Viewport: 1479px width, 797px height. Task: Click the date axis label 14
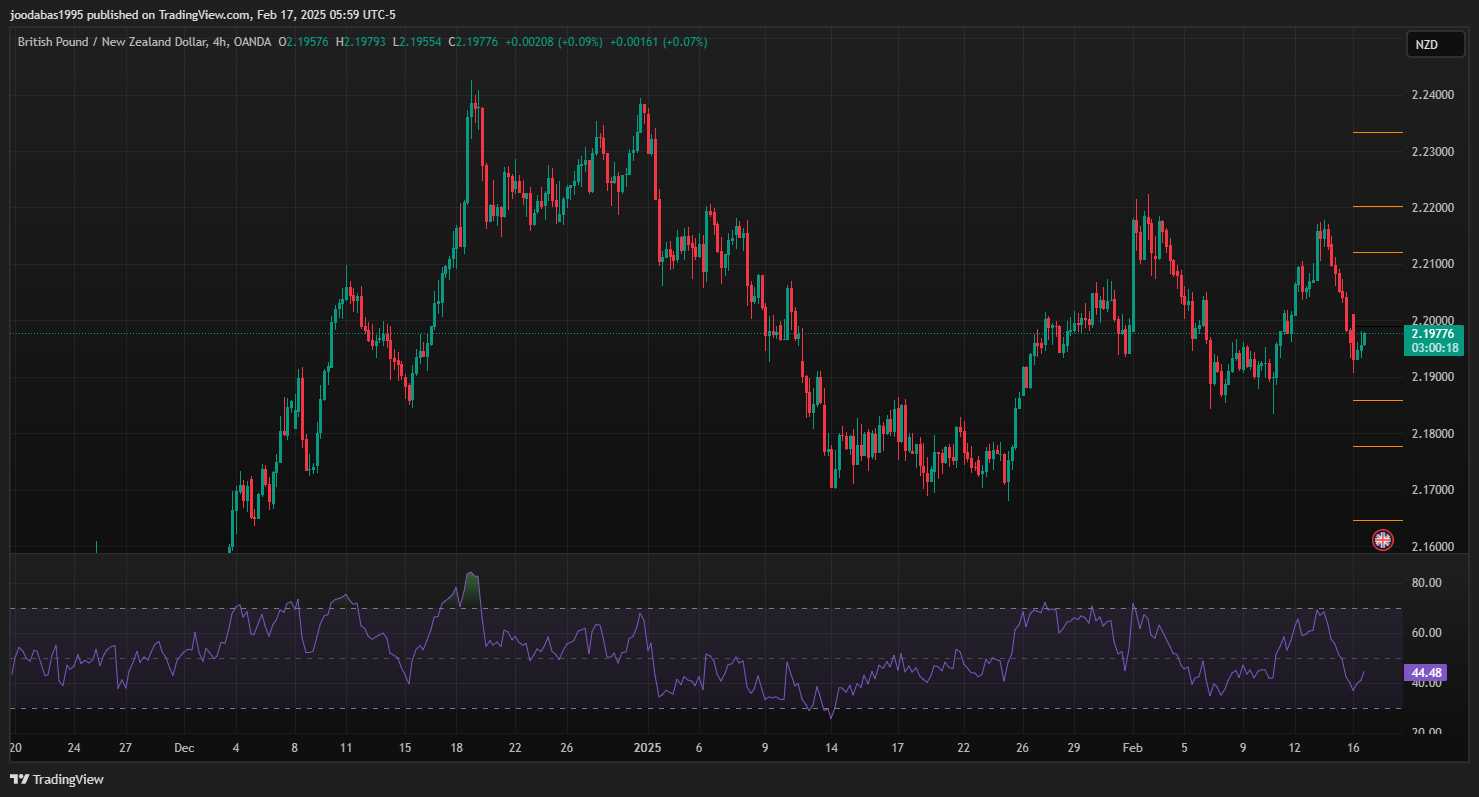pos(830,748)
